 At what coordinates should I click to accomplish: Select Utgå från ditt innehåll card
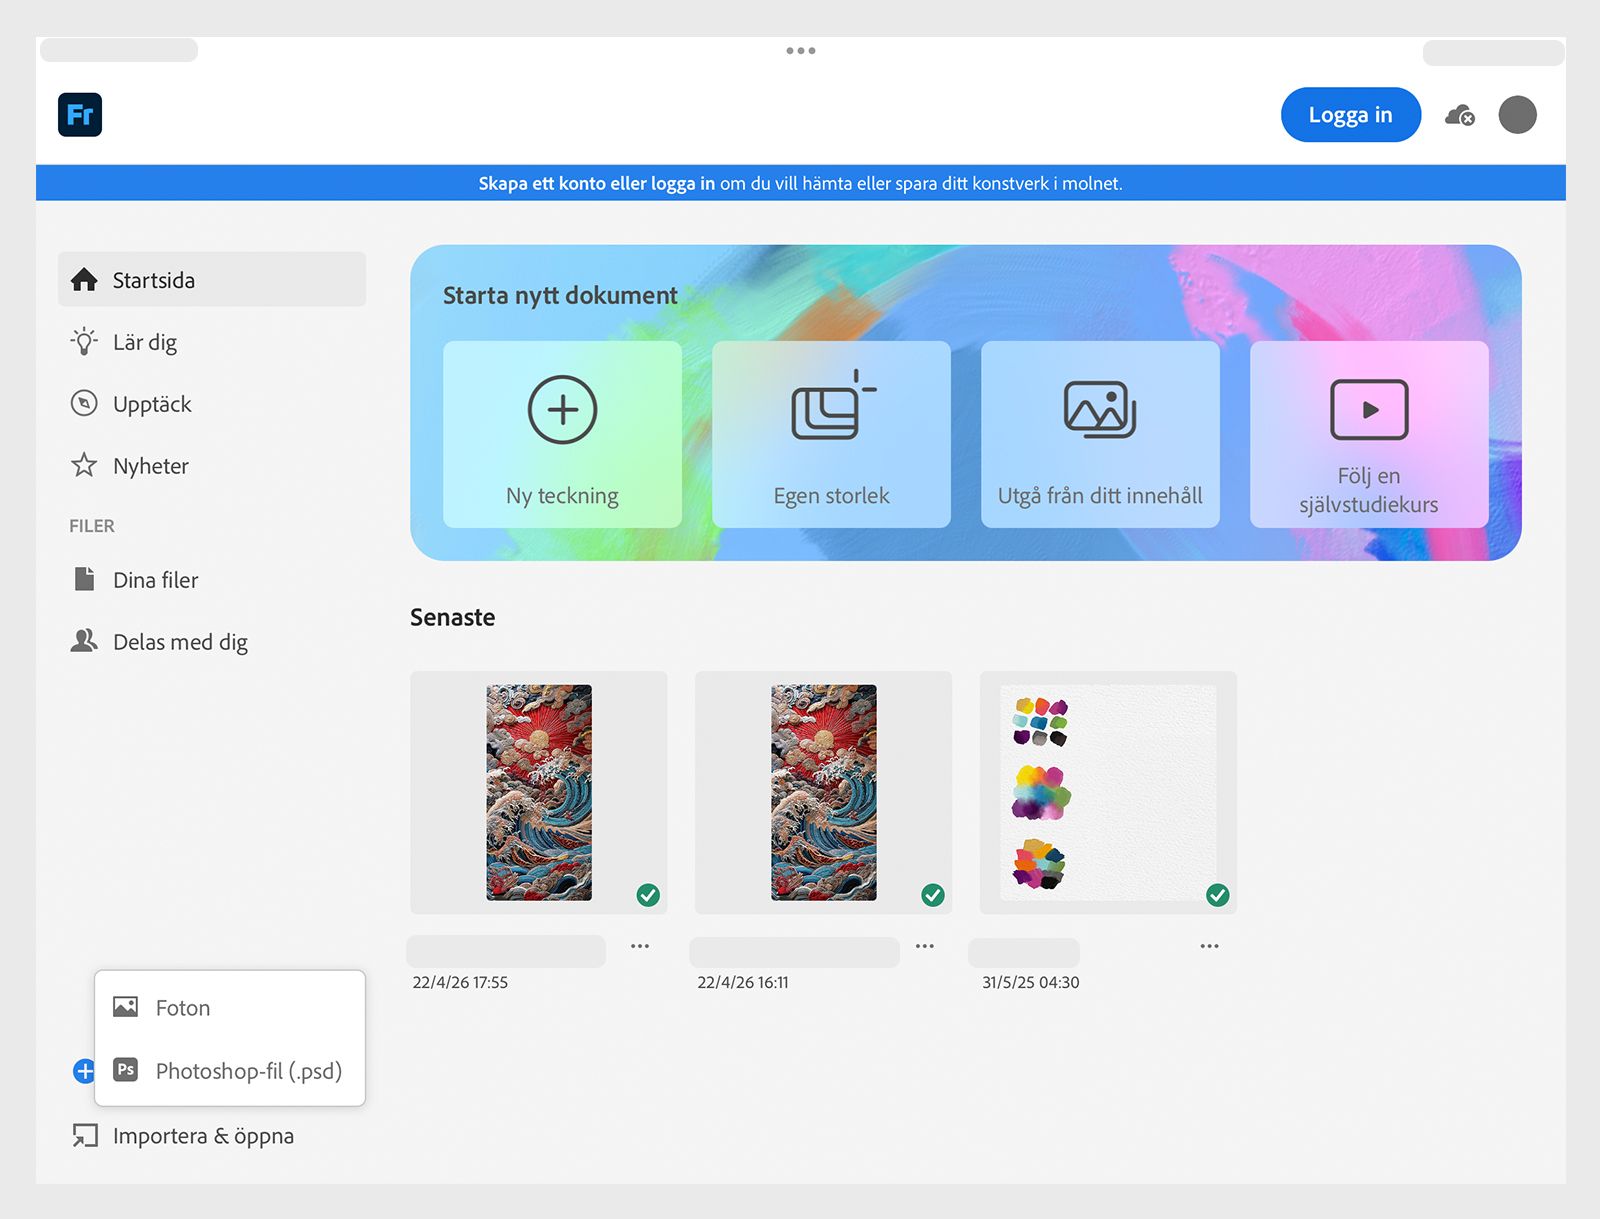pos(1100,434)
